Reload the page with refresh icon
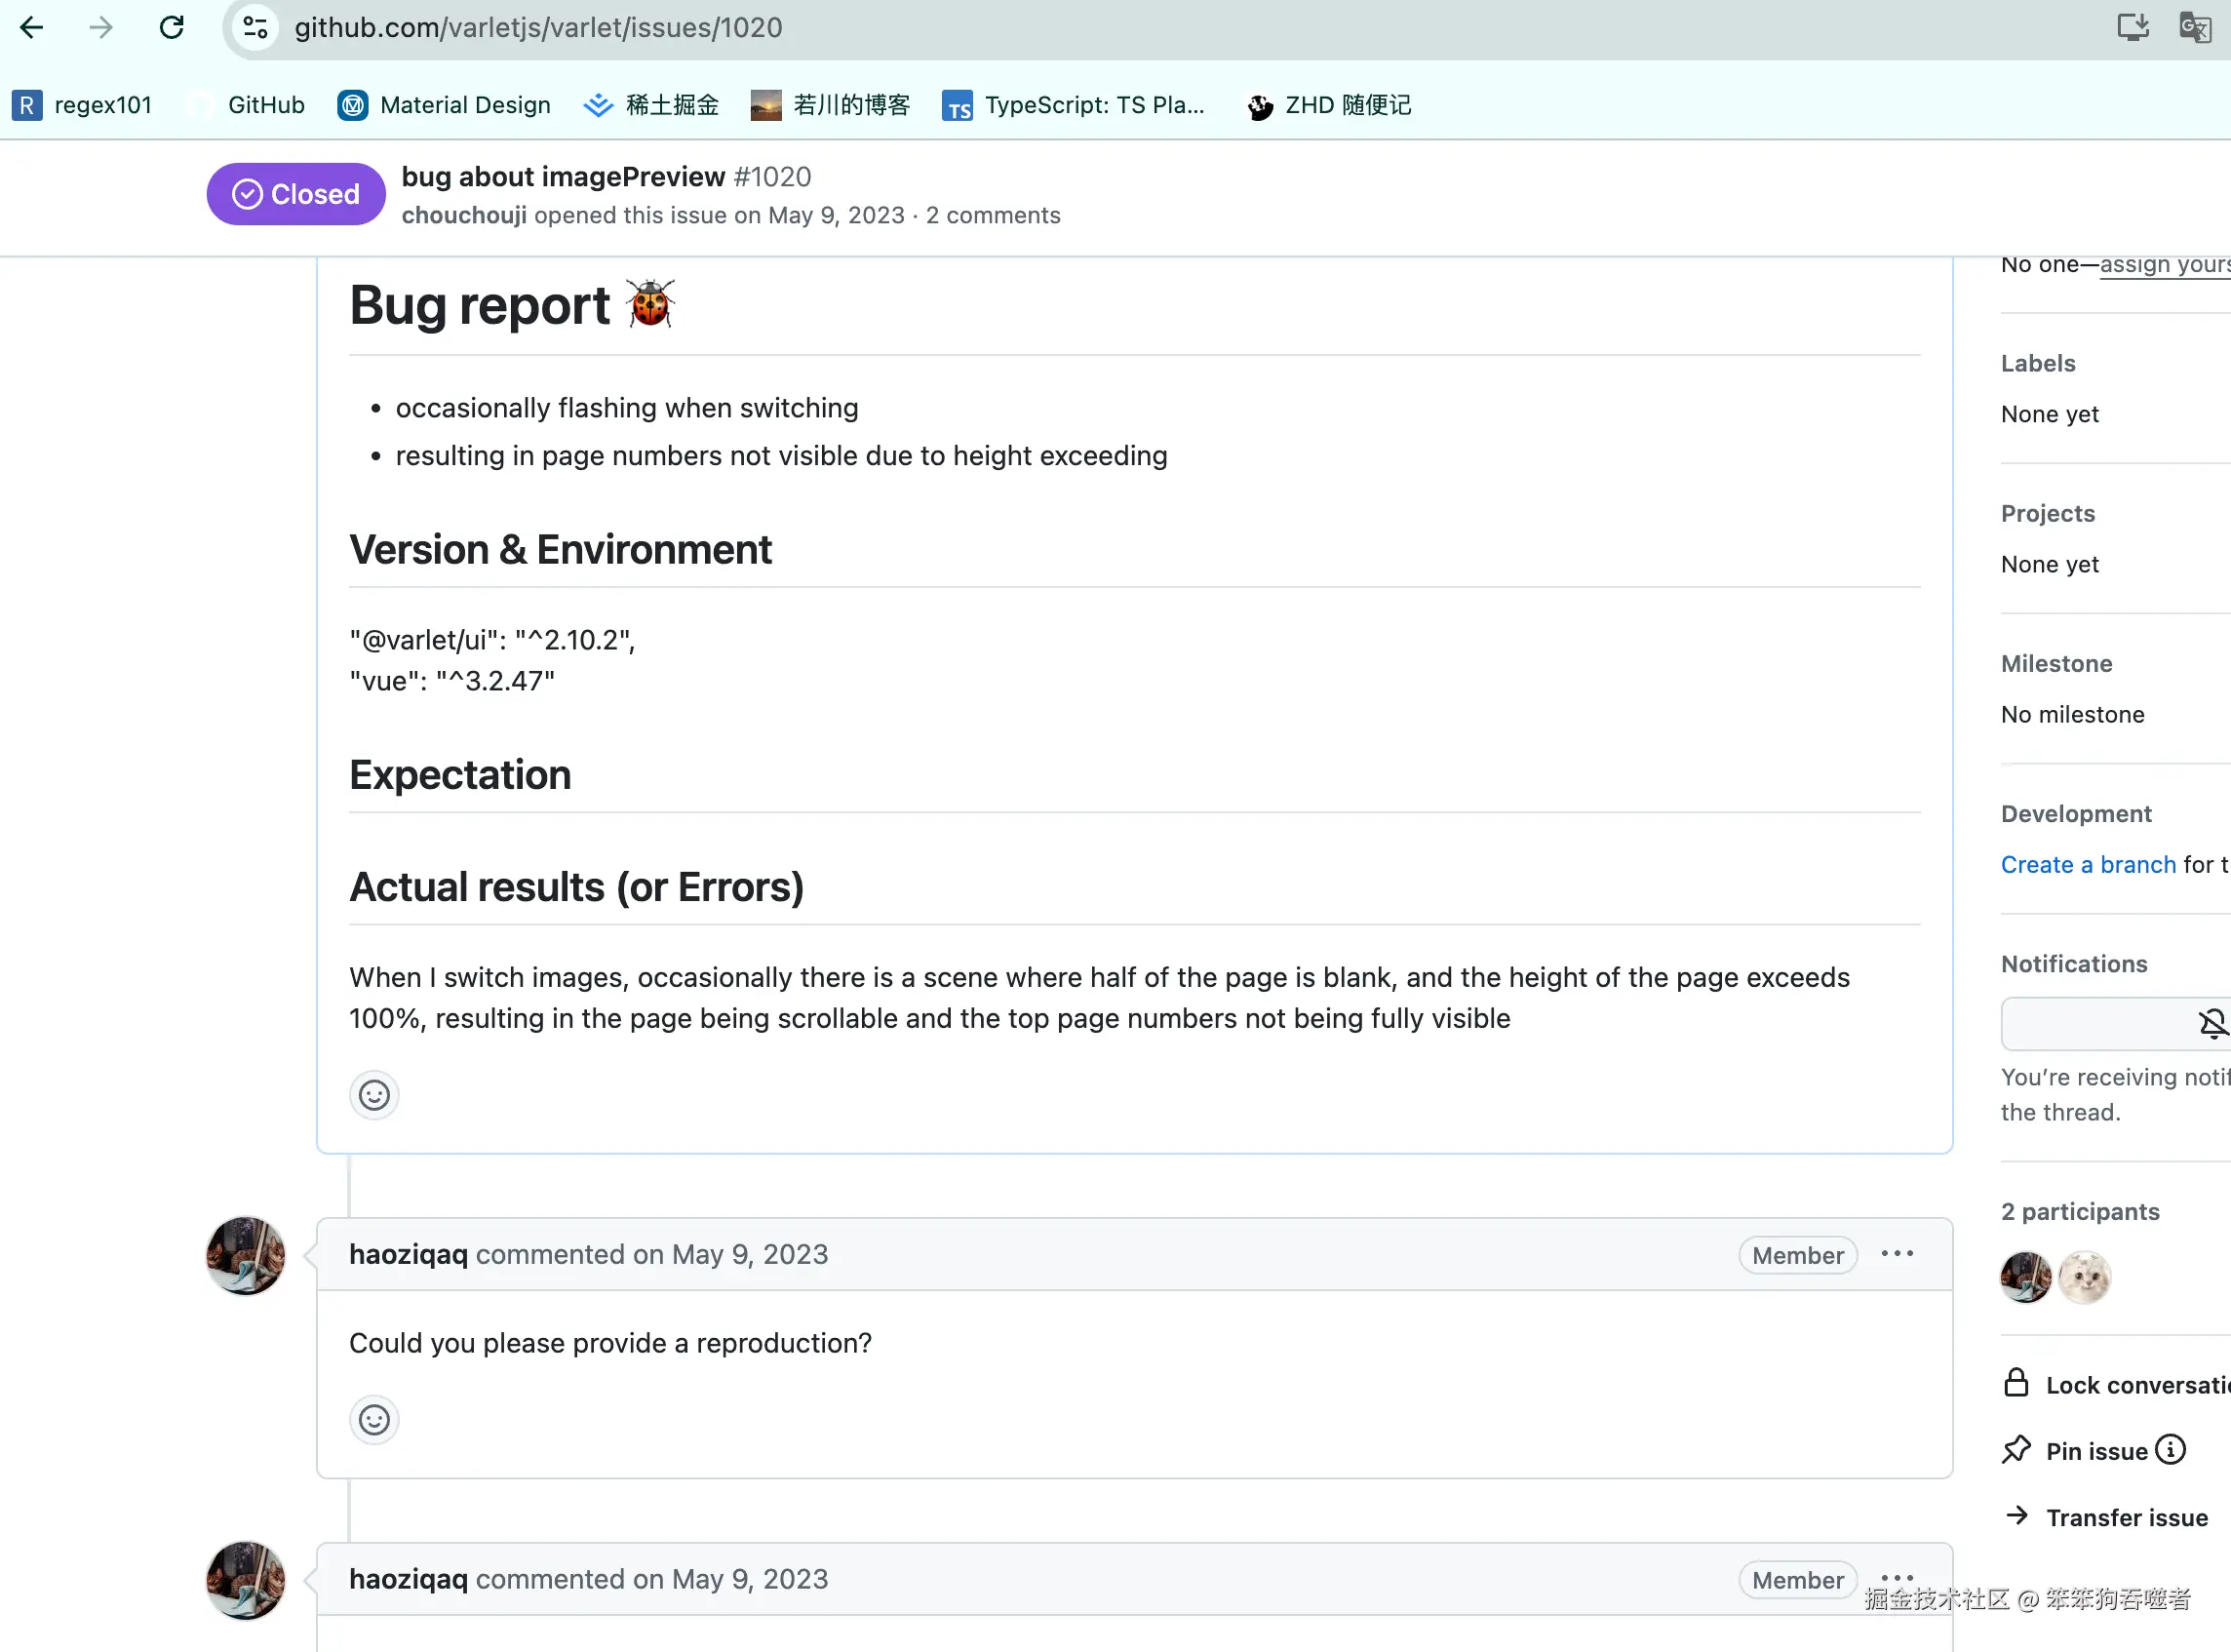Viewport: 2231px width, 1652px height. [172, 27]
